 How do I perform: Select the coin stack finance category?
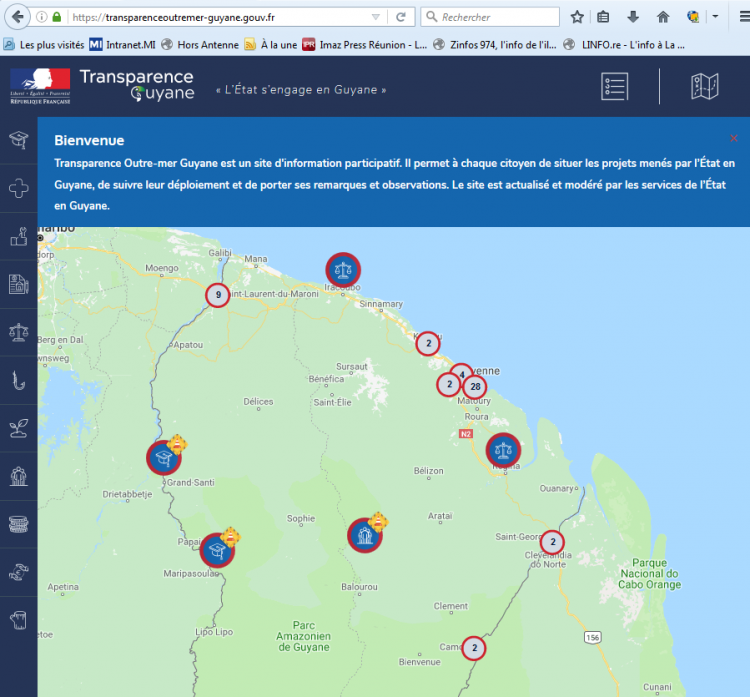(x=18, y=524)
